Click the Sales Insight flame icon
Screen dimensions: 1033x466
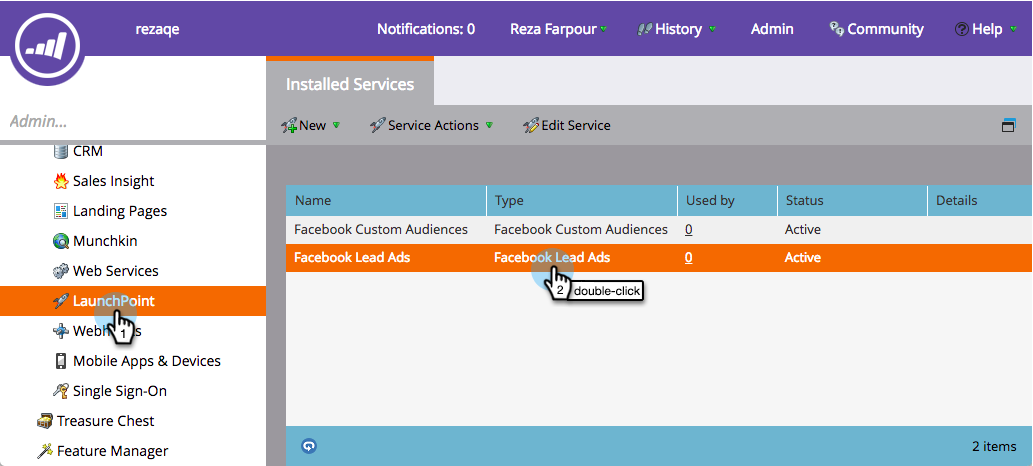(x=61, y=181)
